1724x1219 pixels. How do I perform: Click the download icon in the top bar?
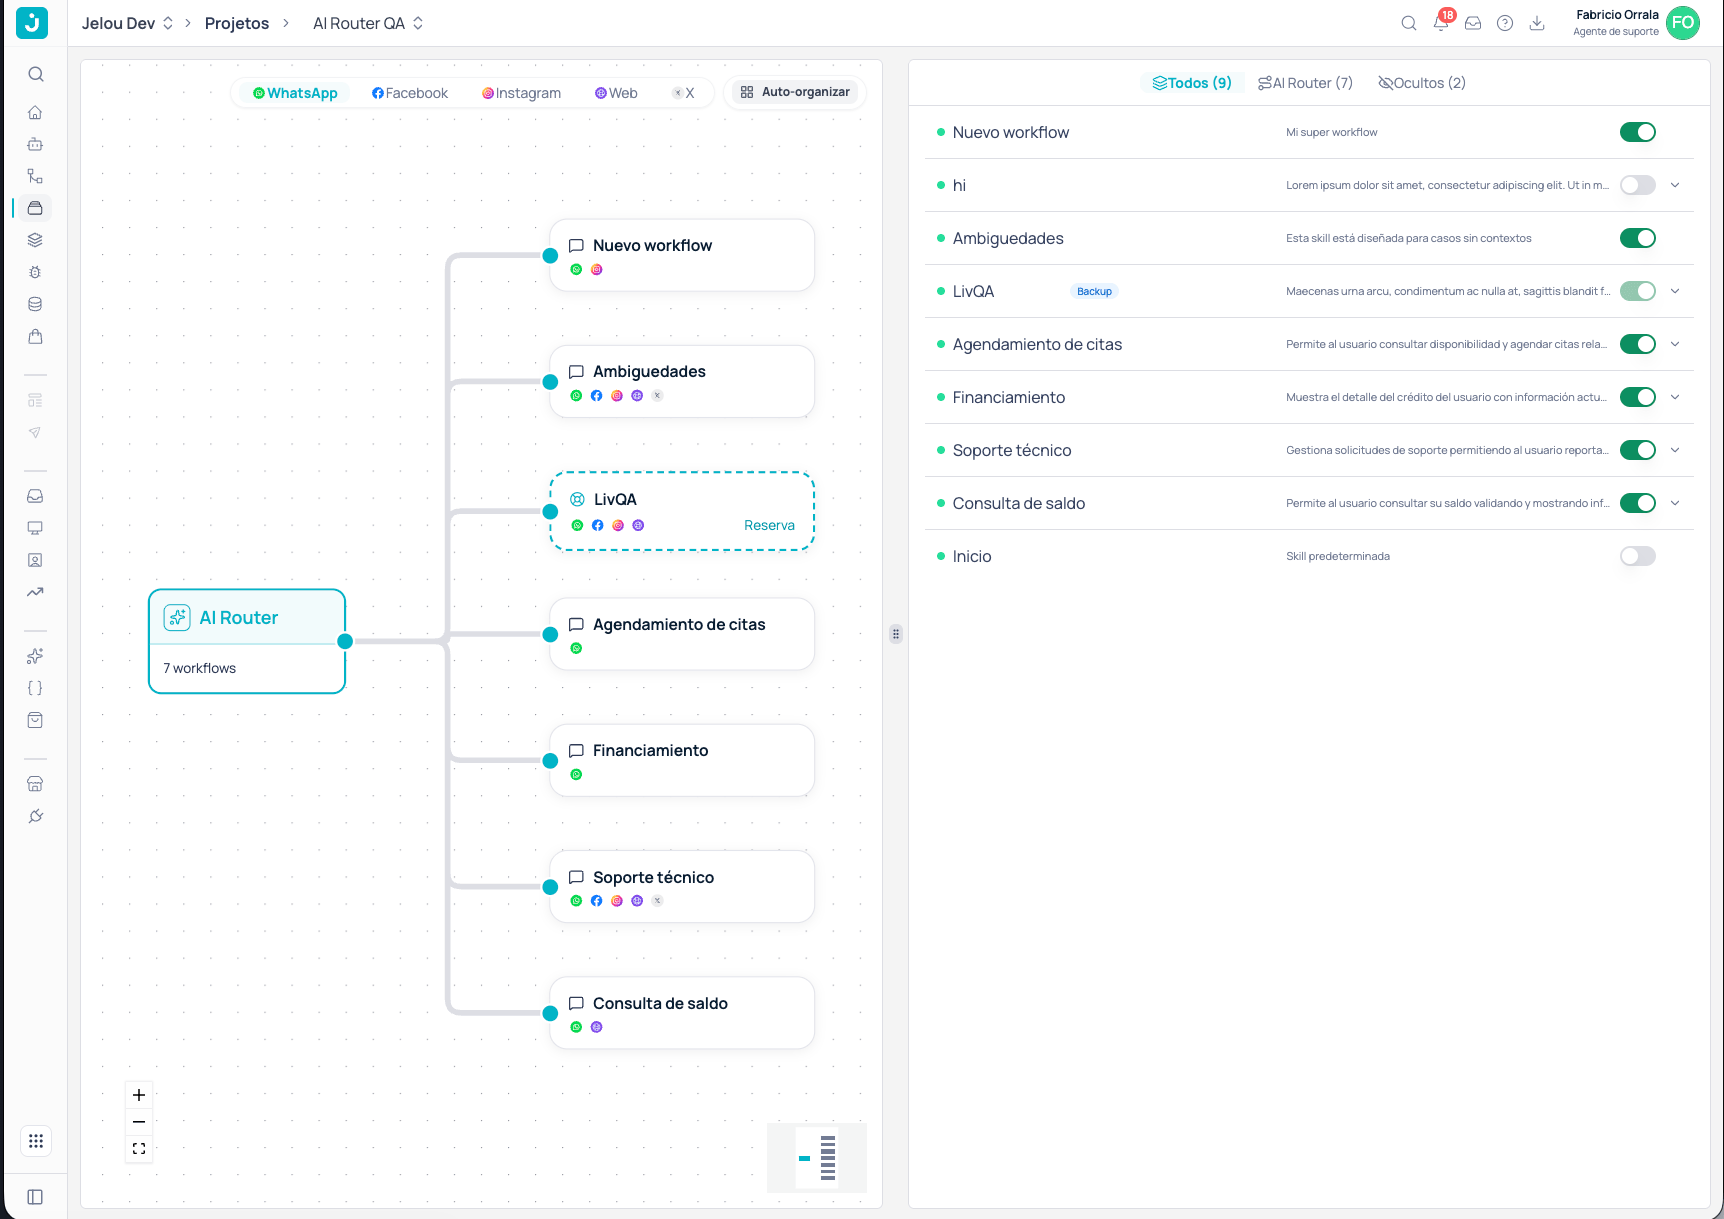pos(1537,23)
